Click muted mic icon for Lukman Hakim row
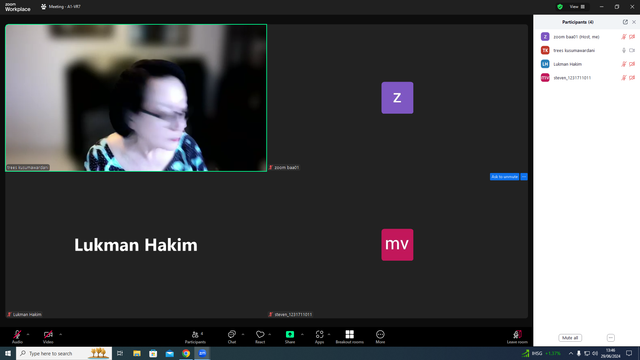Screen dimensions: 640x360 pos(624,64)
